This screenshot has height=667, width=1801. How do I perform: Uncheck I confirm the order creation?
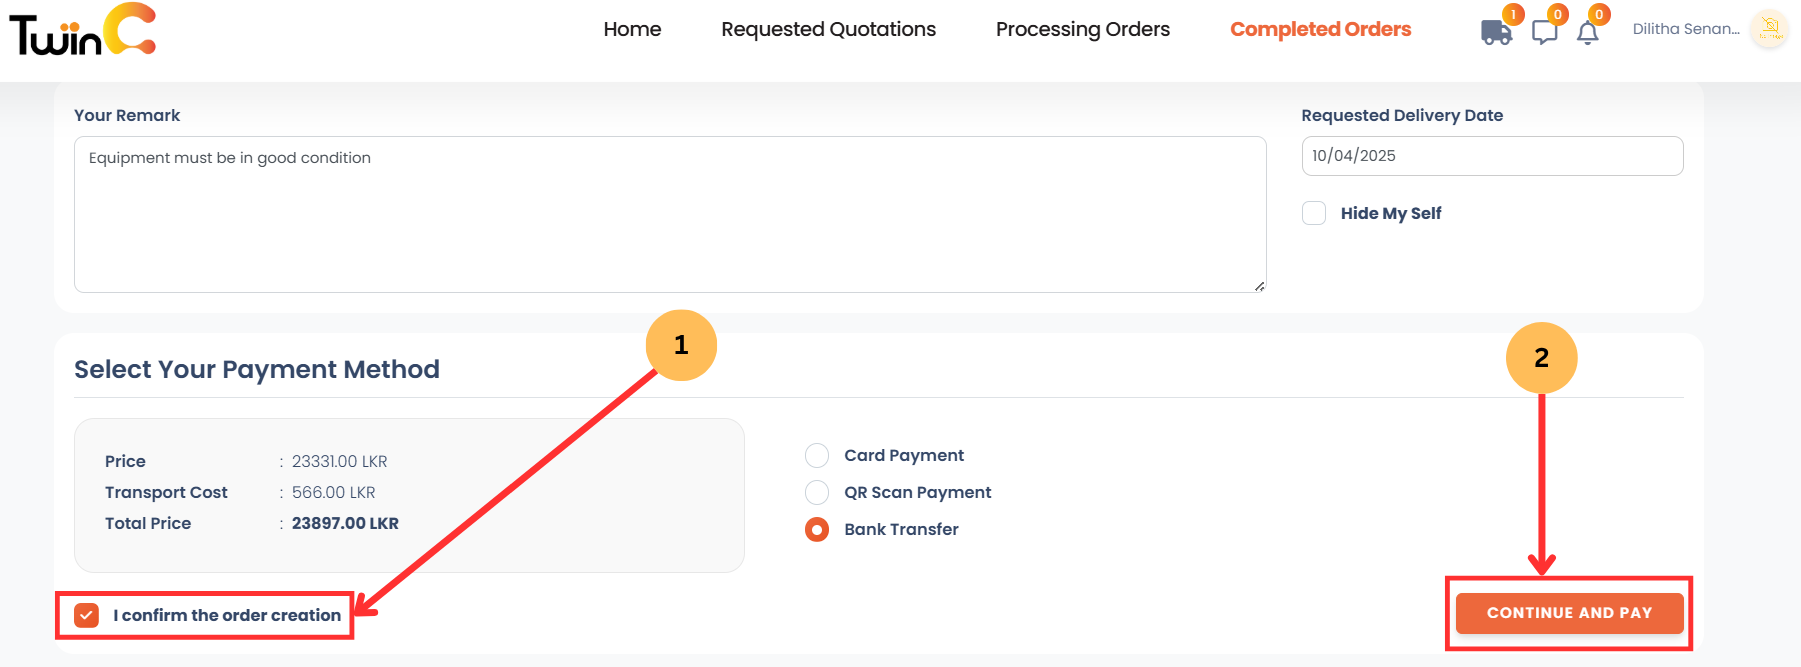87,614
